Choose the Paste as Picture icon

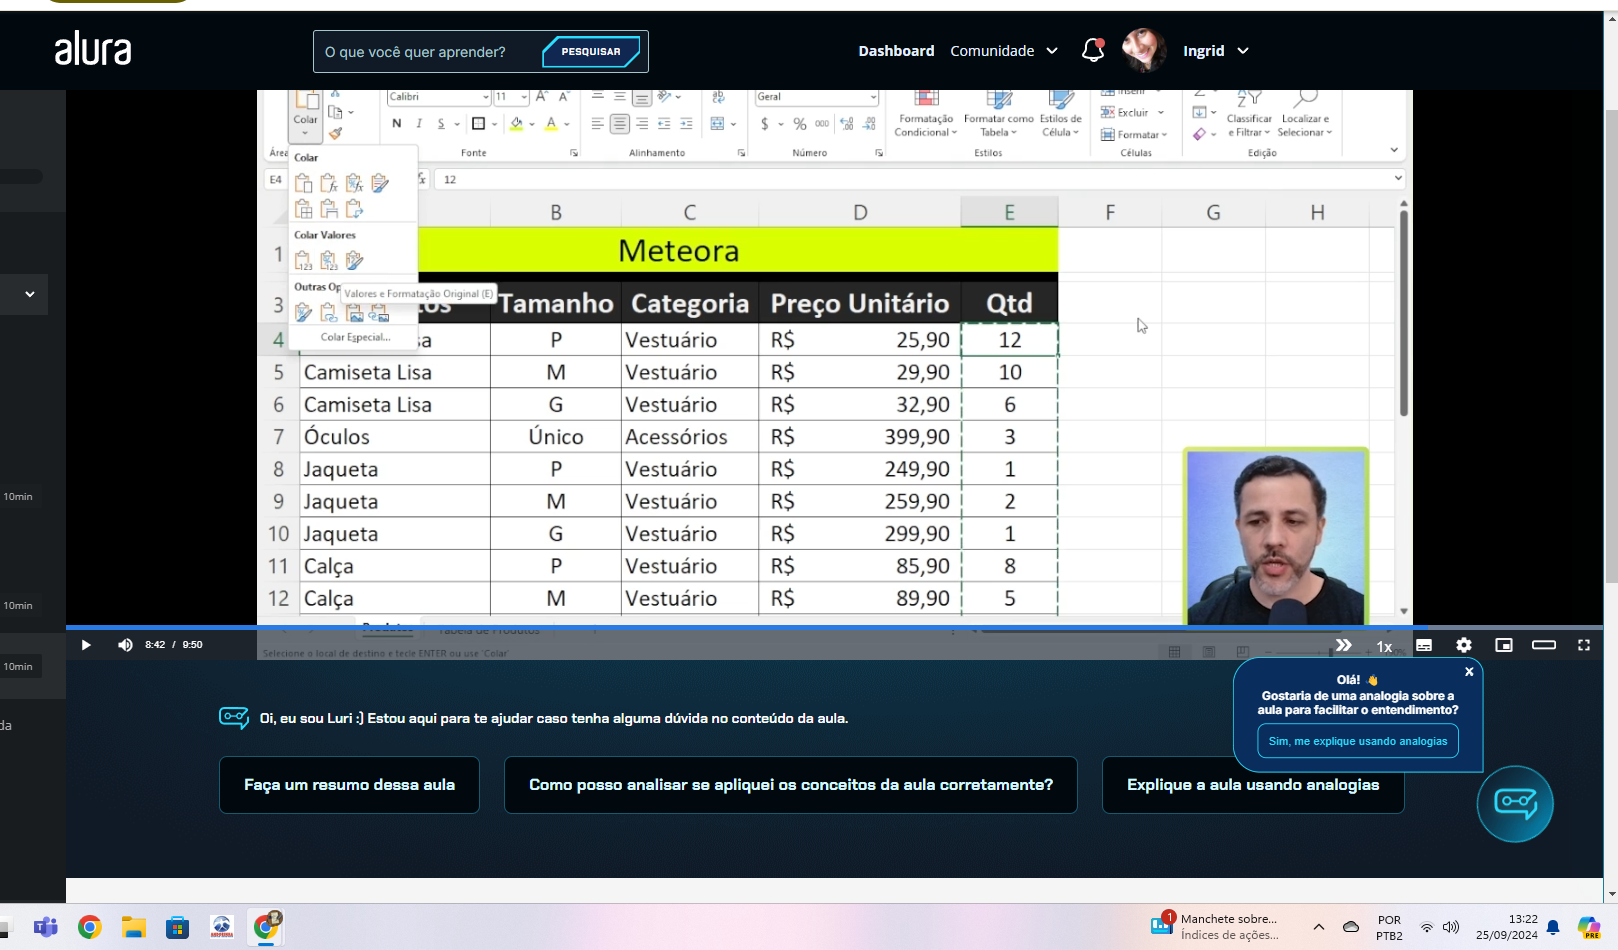(x=354, y=313)
